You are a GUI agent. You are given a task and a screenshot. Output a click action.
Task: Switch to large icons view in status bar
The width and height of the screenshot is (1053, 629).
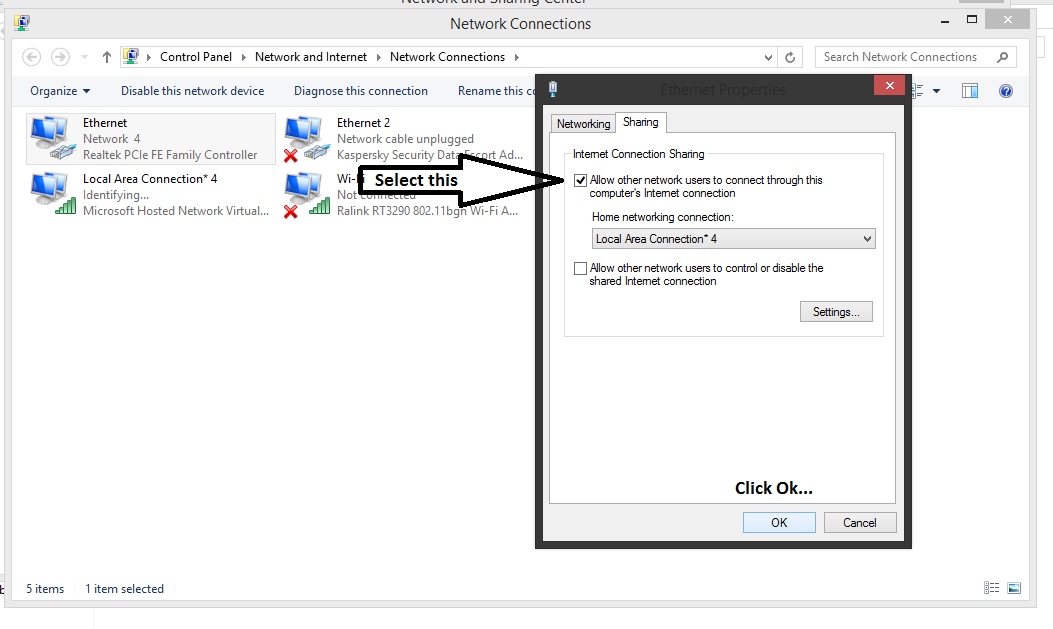[1014, 588]
